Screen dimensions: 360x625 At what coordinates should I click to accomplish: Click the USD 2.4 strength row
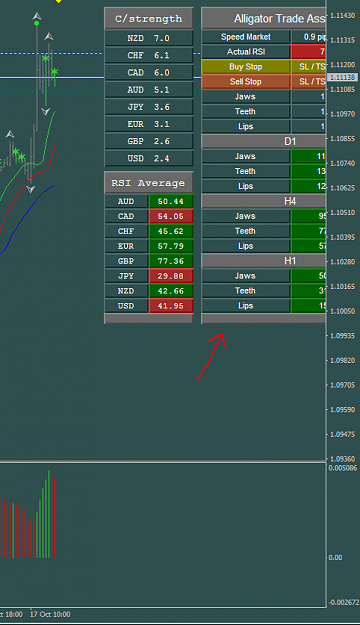point(149,158)
